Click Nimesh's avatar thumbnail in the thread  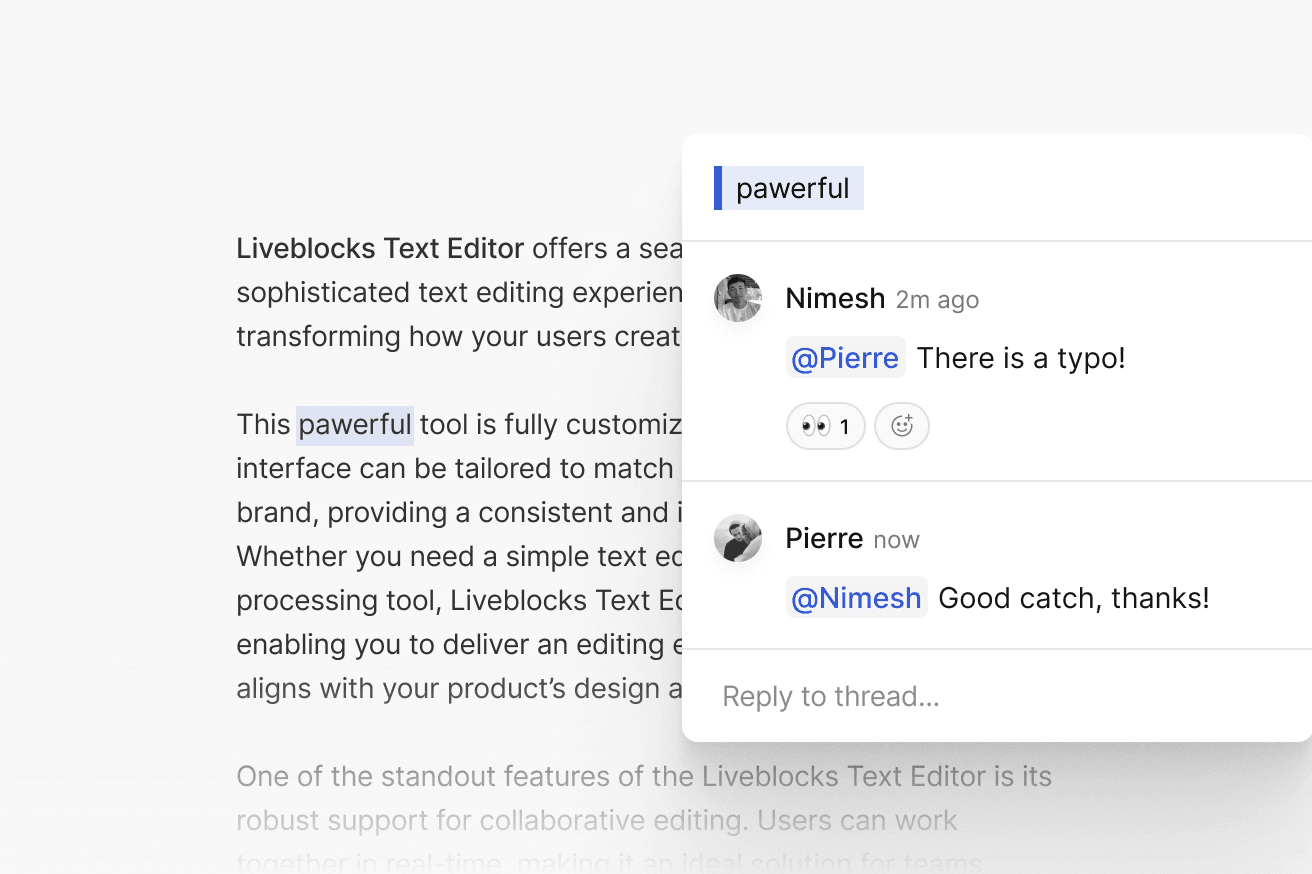pyautogui.click(x=737, y=297)
